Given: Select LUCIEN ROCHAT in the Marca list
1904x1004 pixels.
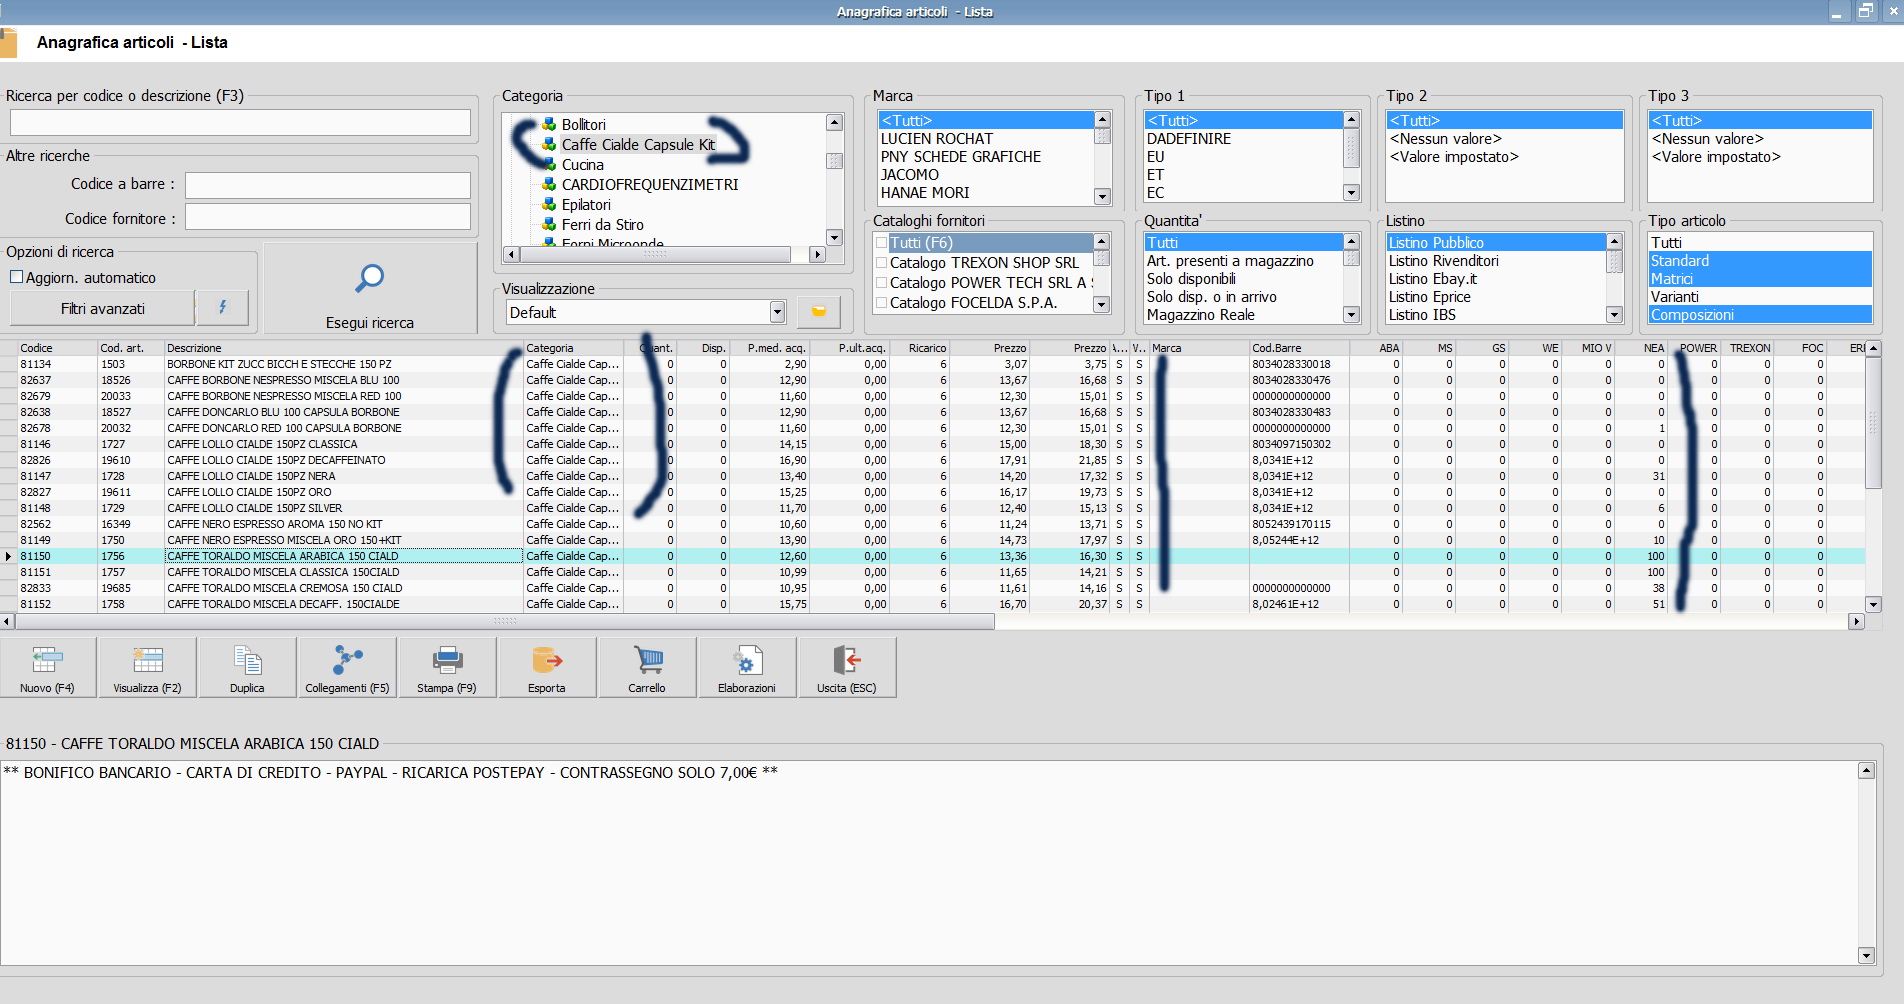Looking at the screenshot, I should 986,139.
